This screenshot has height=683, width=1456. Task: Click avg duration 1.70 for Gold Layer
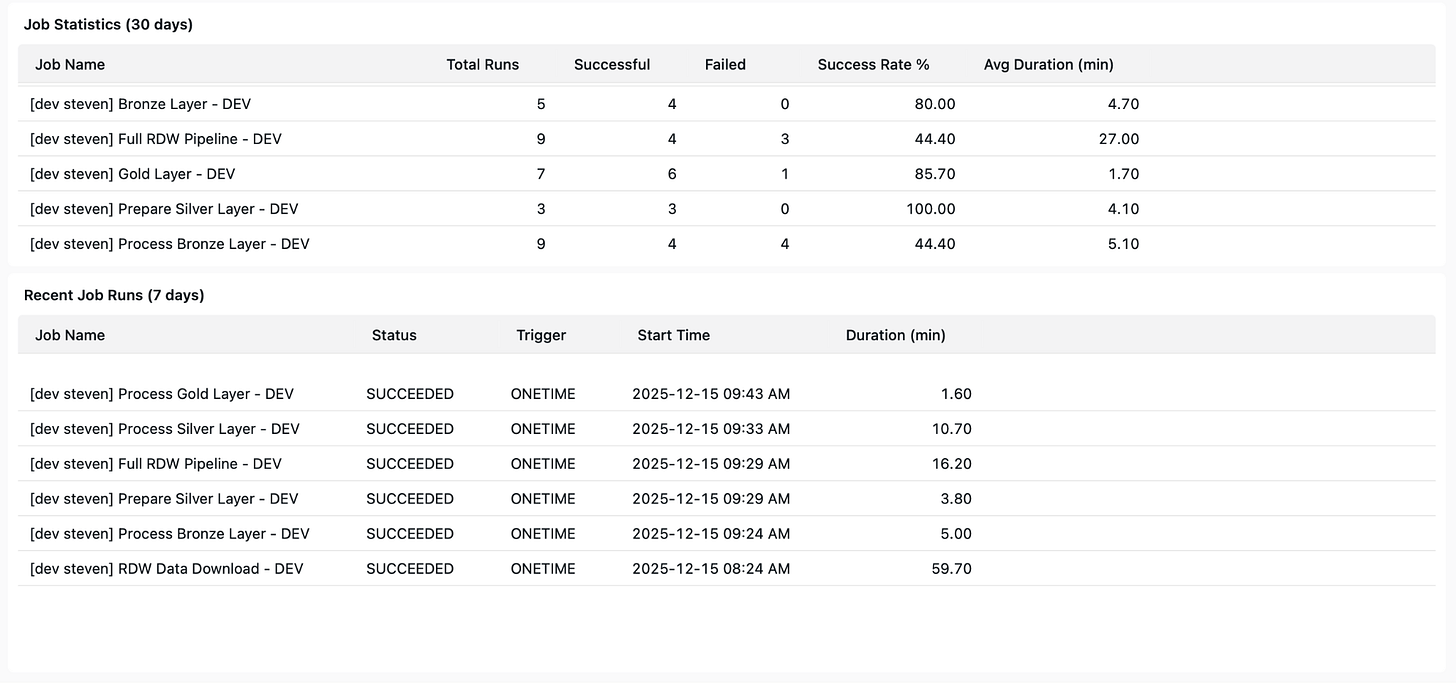pos(1123,174)
